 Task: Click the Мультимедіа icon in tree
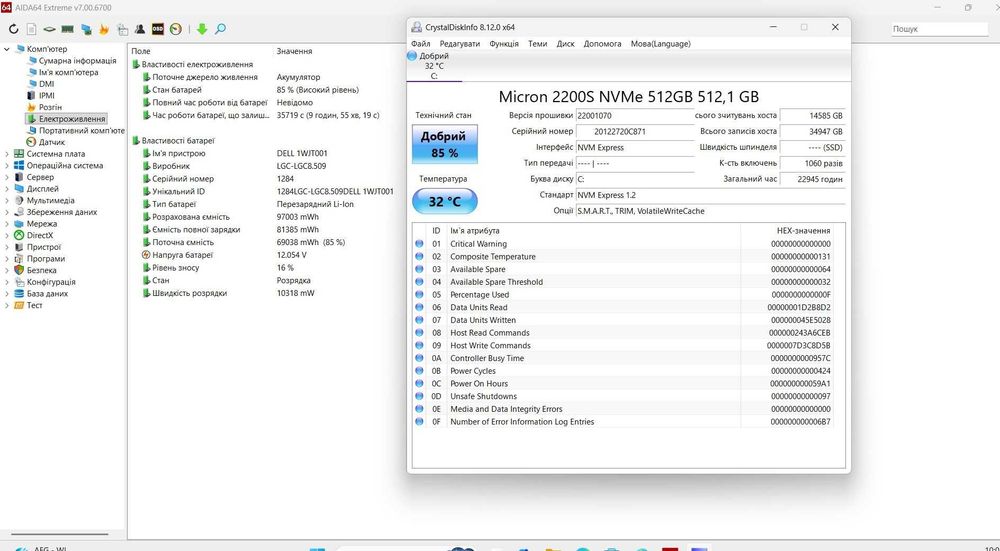coord(19,200)
